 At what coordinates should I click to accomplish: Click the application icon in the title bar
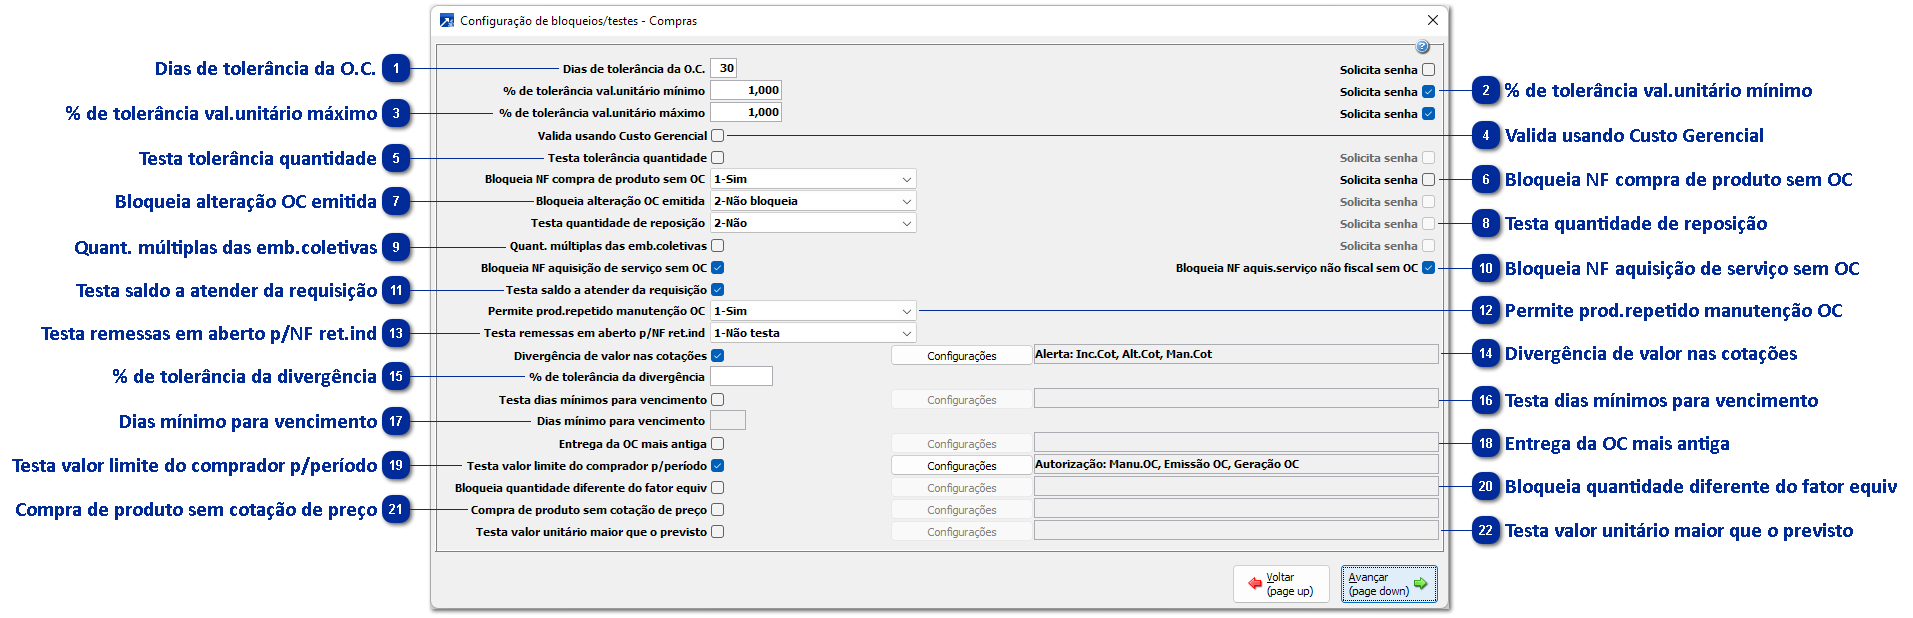pos(447,20)
